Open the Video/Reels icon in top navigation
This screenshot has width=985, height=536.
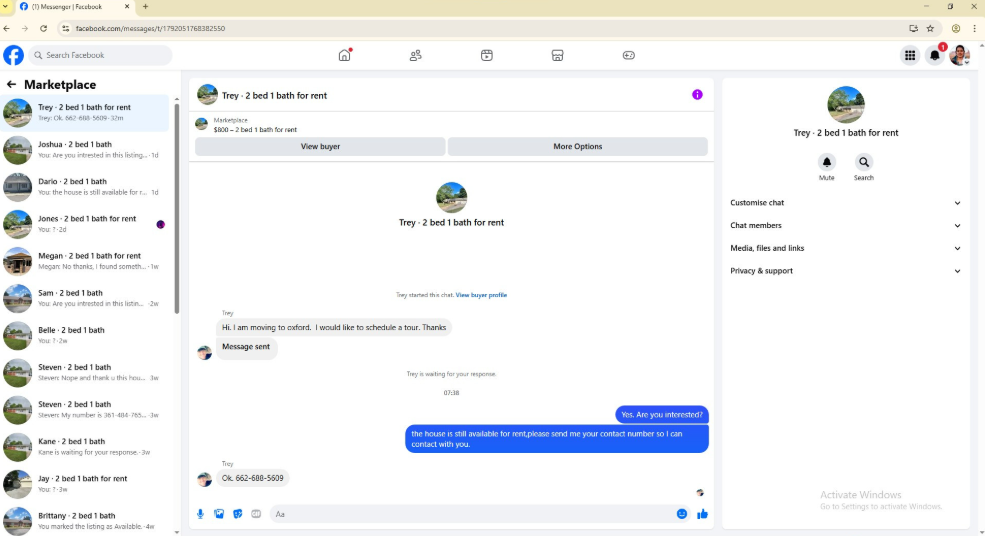point(487,55)
